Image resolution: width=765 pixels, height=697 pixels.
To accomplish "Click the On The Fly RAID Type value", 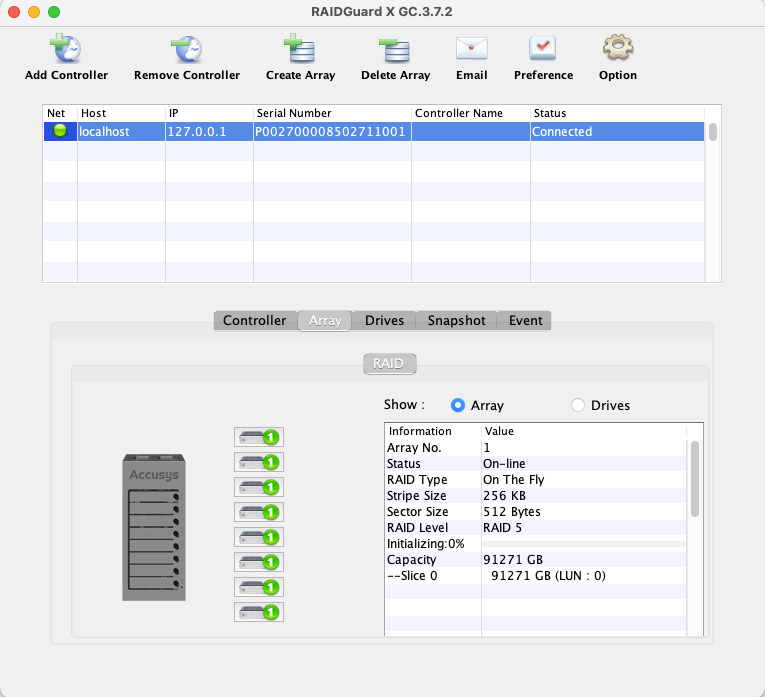I will [513, 479].
